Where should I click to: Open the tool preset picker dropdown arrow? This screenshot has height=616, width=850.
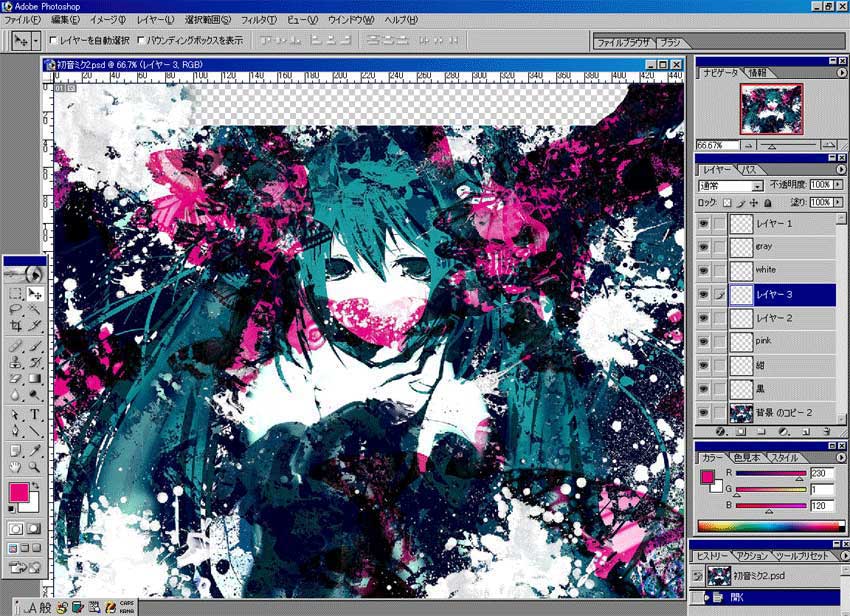pyautogui.click(x=36, y=41)
